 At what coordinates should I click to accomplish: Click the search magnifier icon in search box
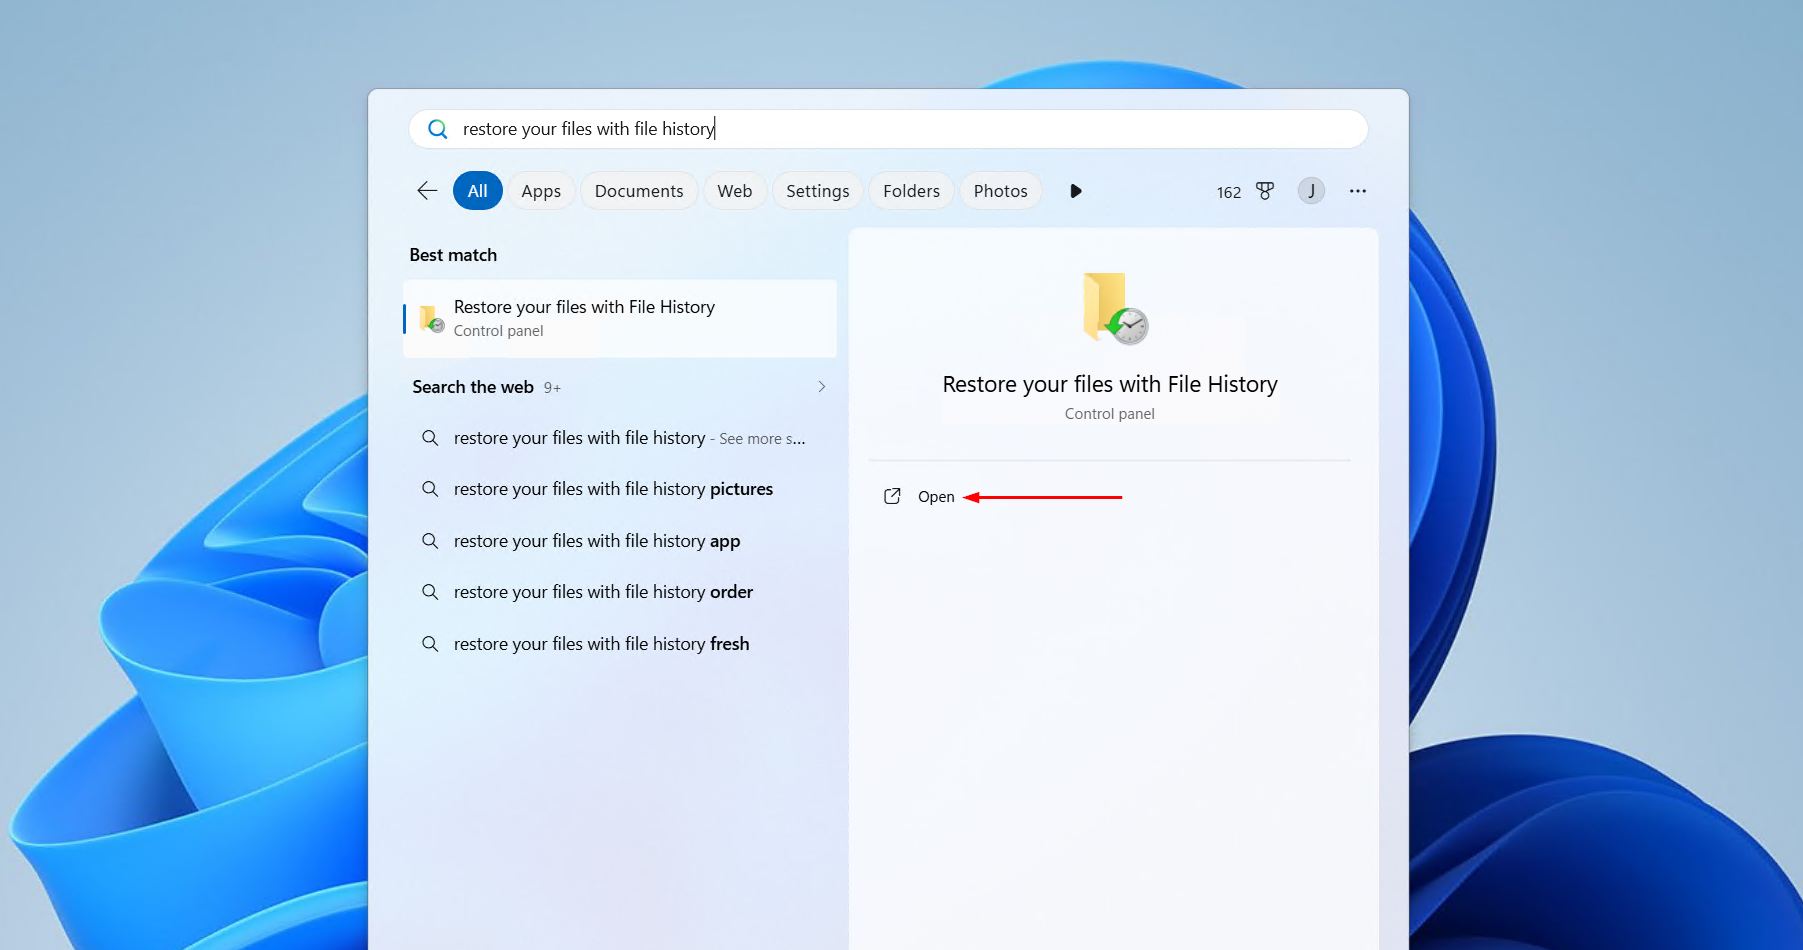point(437,129)
